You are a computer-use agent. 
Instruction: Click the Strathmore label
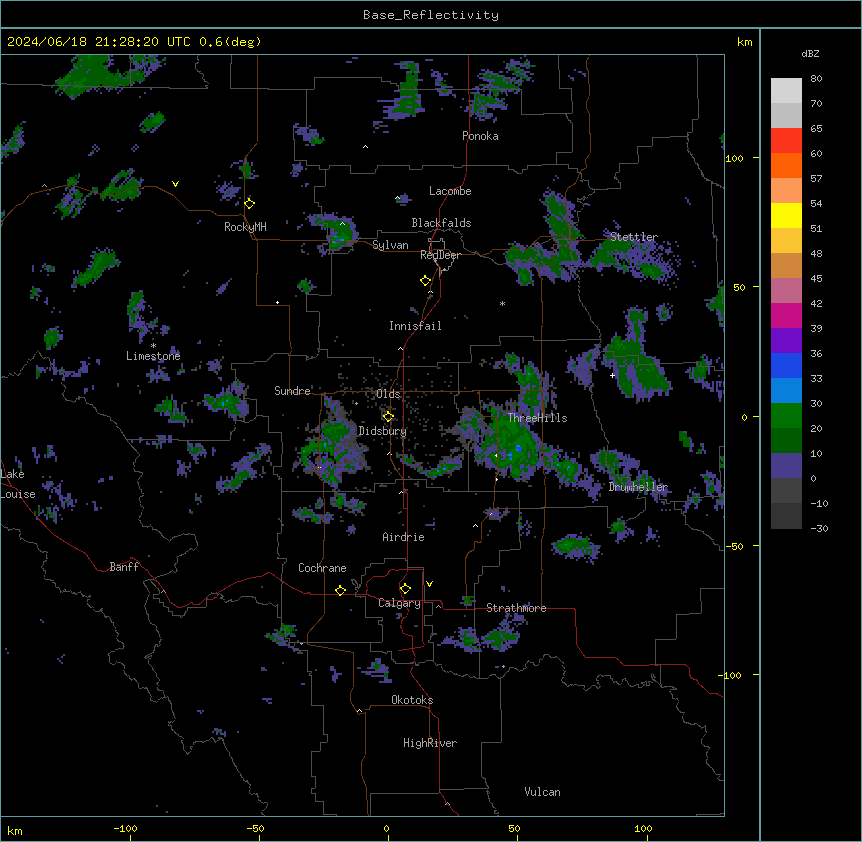(x=516, y=608)
